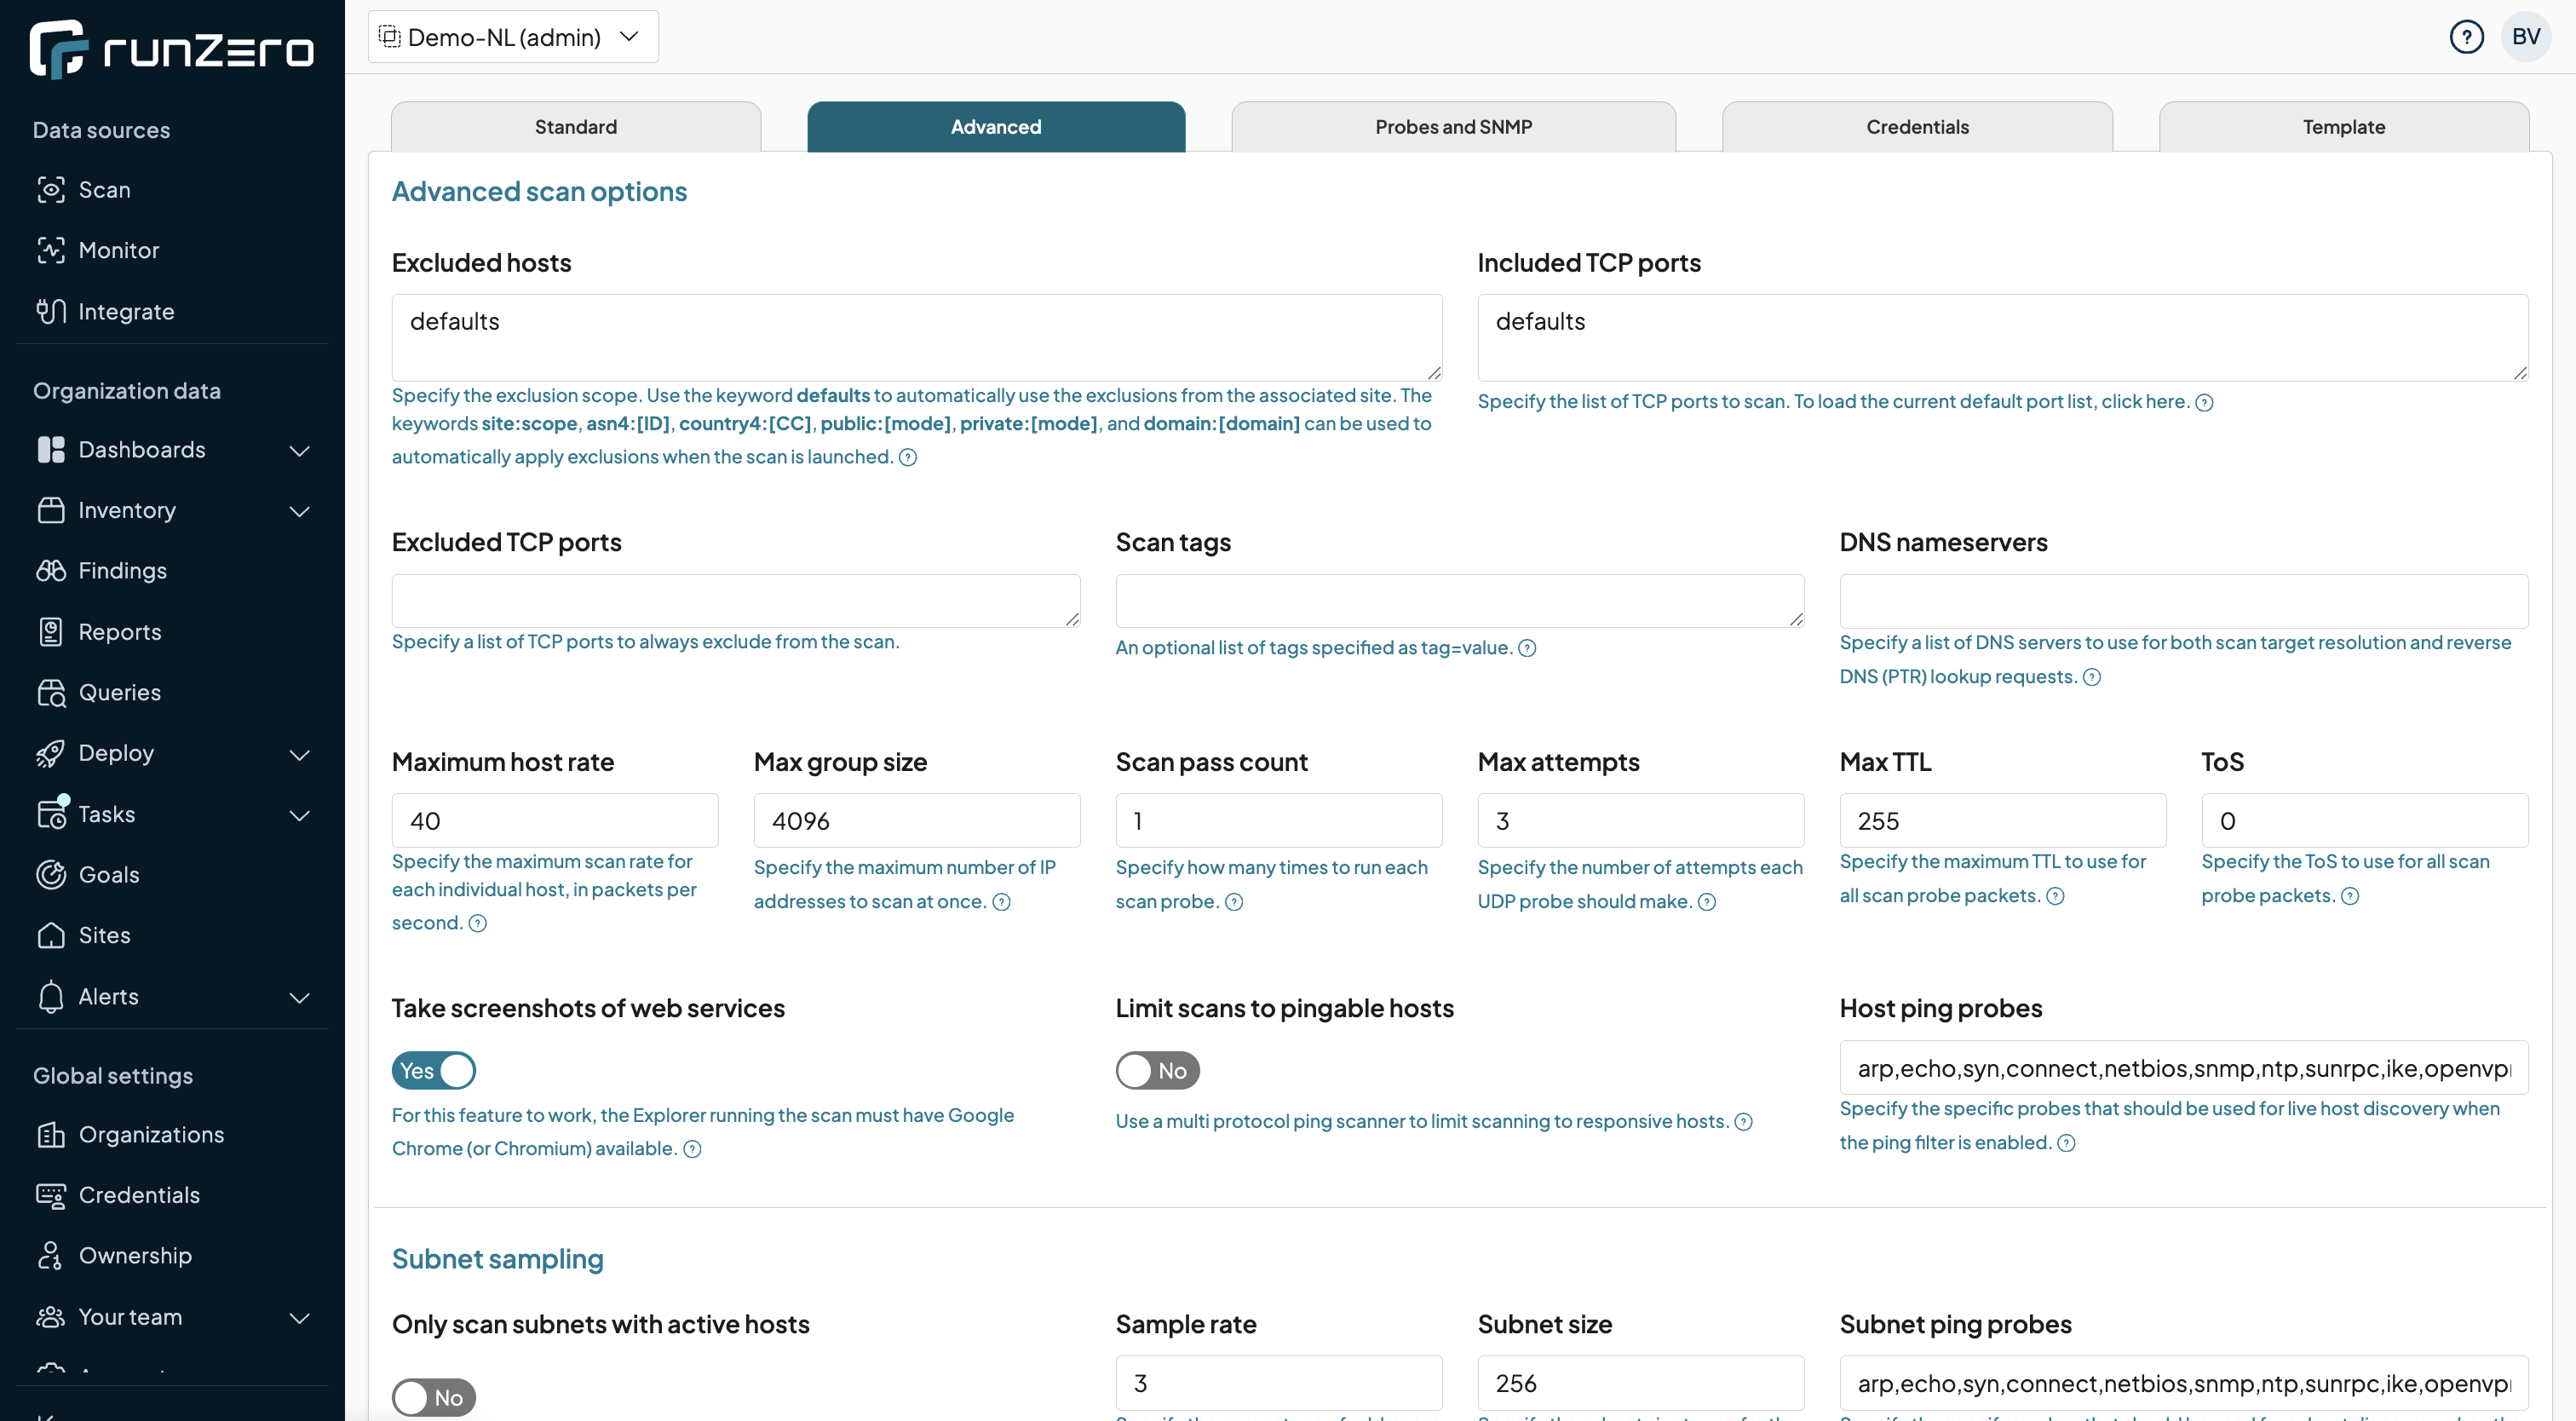Enable Limit scans to pingable hosts

pos(1157,1071)
